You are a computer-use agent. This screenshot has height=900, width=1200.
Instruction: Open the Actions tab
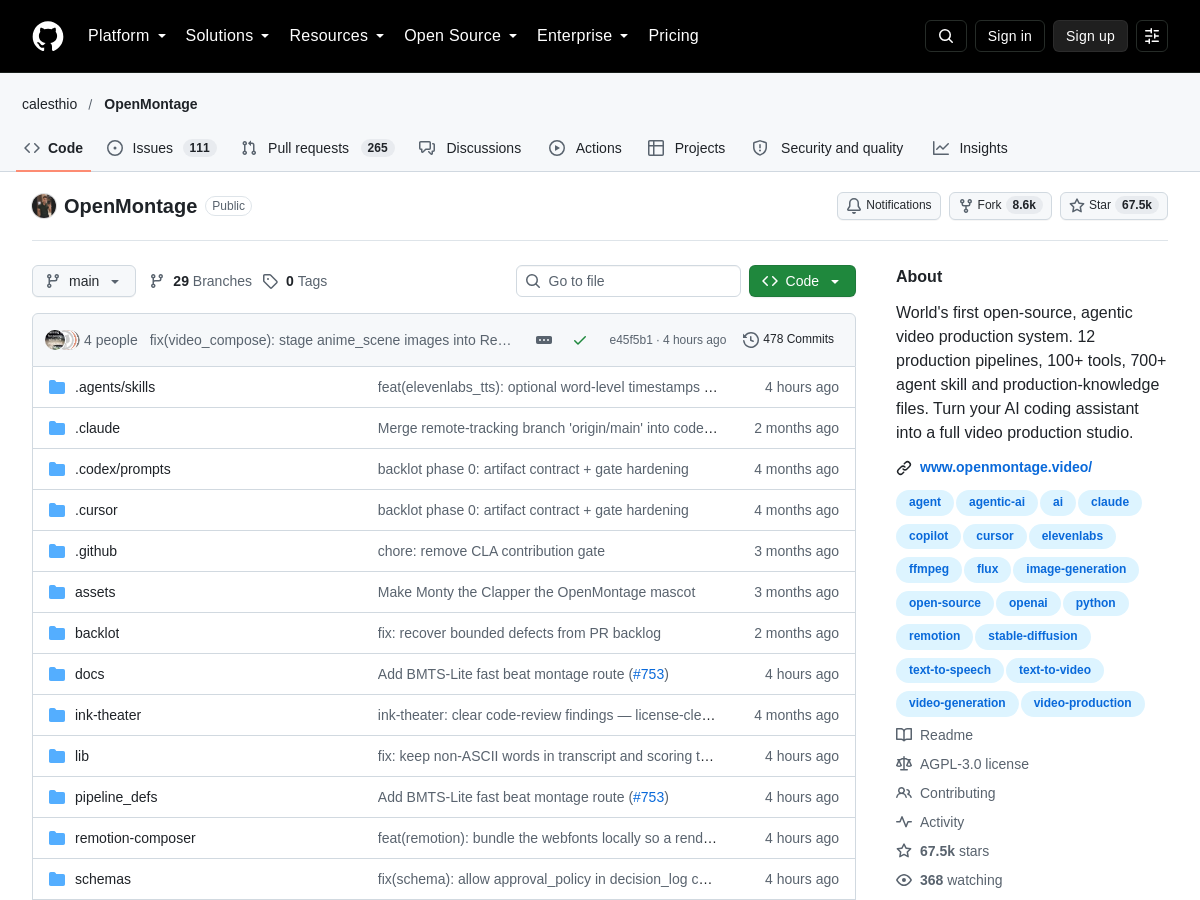[585, 148]
